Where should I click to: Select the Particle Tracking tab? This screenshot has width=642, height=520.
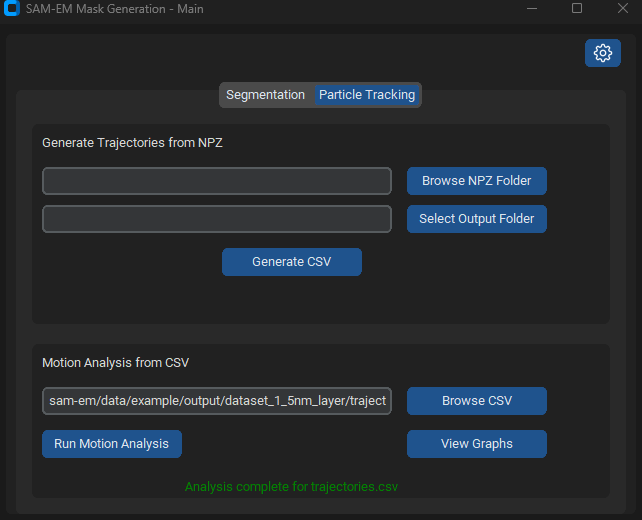tap(367, 95)
